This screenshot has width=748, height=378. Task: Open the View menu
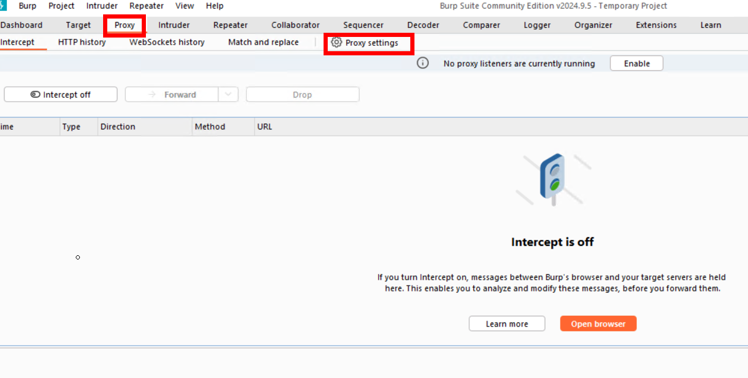tap(185, 6)
